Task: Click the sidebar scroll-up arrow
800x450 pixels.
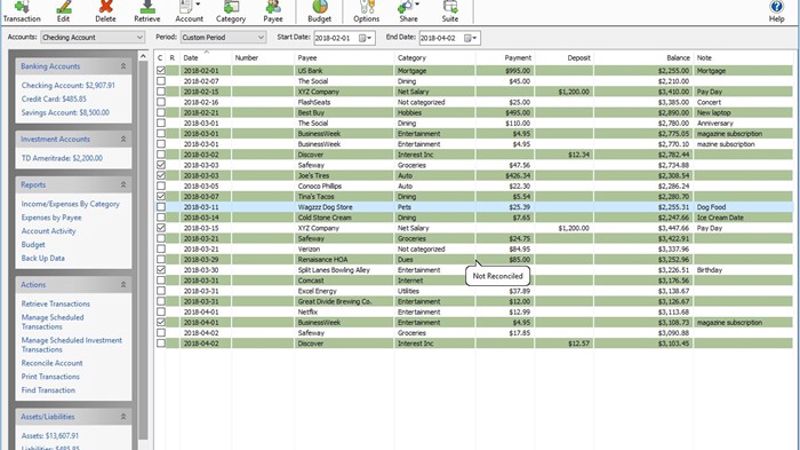Action: point(143,56)
